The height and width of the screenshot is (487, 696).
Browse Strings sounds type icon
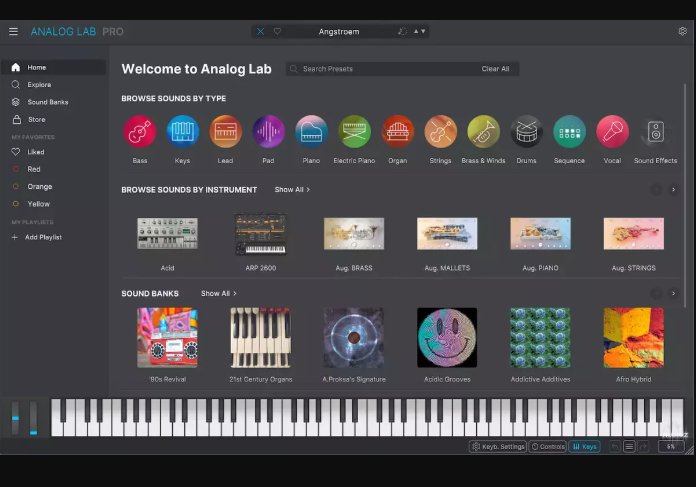coord(440,131)
